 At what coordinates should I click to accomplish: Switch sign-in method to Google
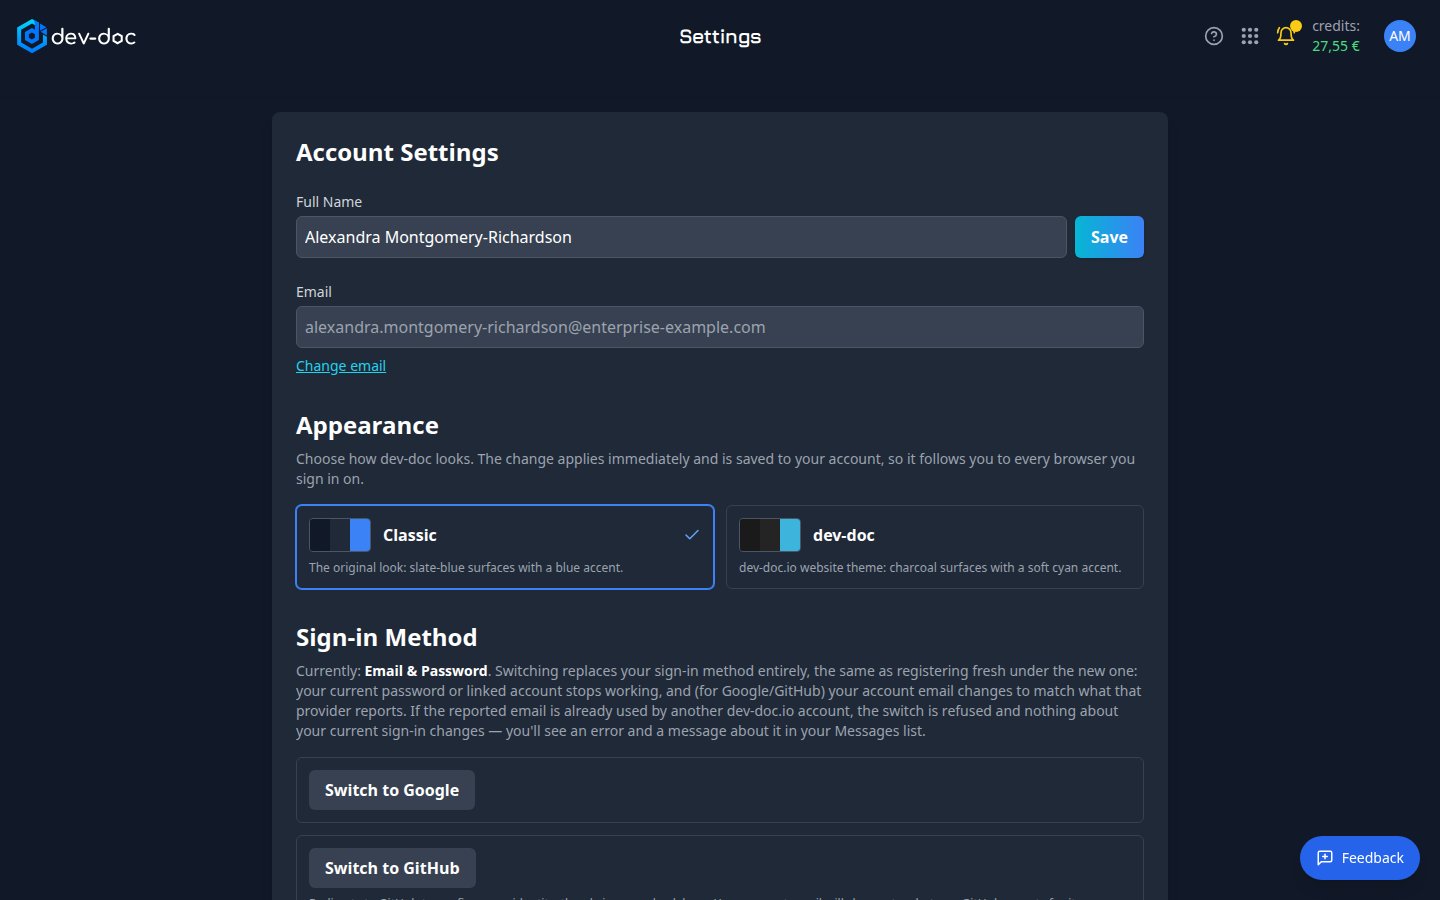[x=392, y=790]
